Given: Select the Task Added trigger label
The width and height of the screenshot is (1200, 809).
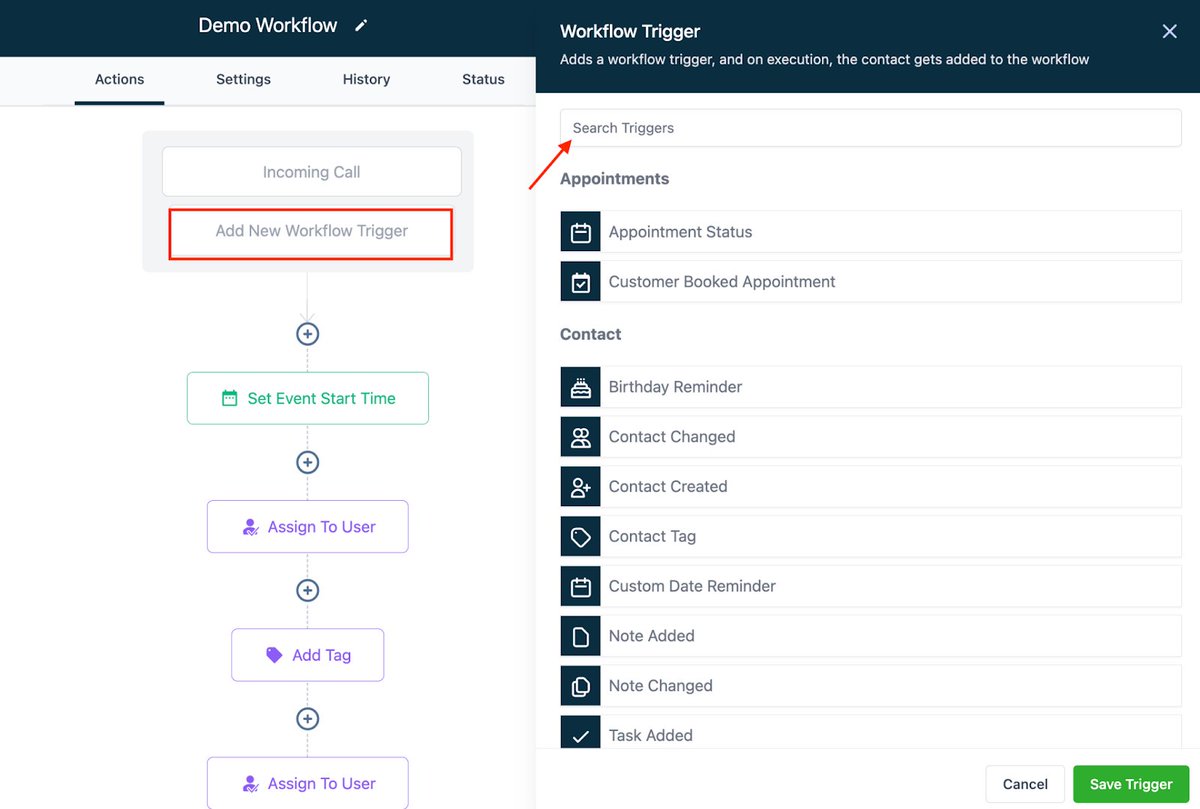Looking at the screenshot, I should [x=650, y=735].
